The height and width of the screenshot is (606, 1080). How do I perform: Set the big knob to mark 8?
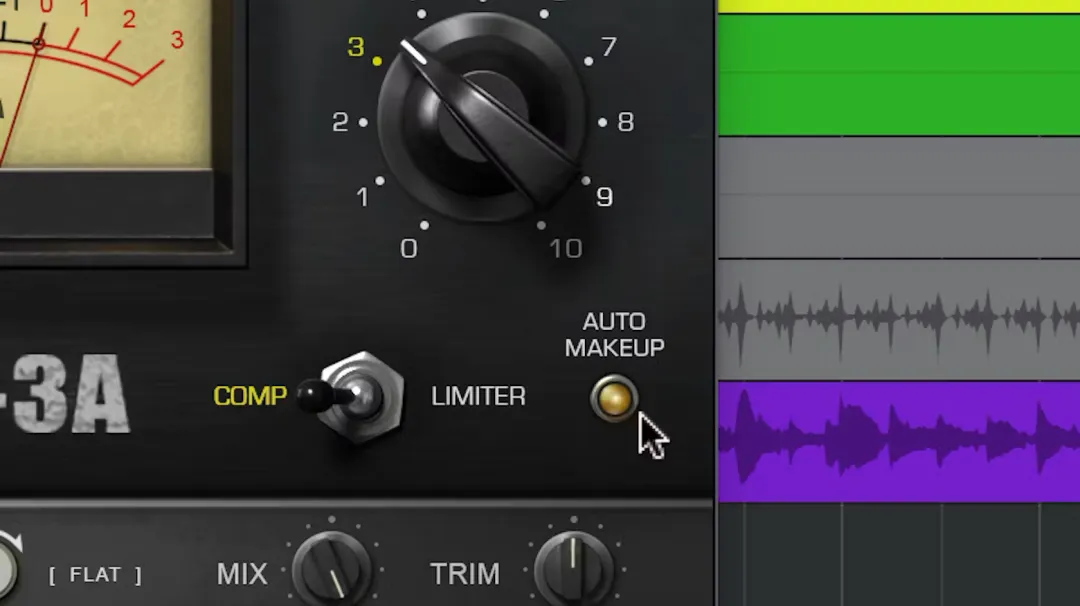click(625, 122)
